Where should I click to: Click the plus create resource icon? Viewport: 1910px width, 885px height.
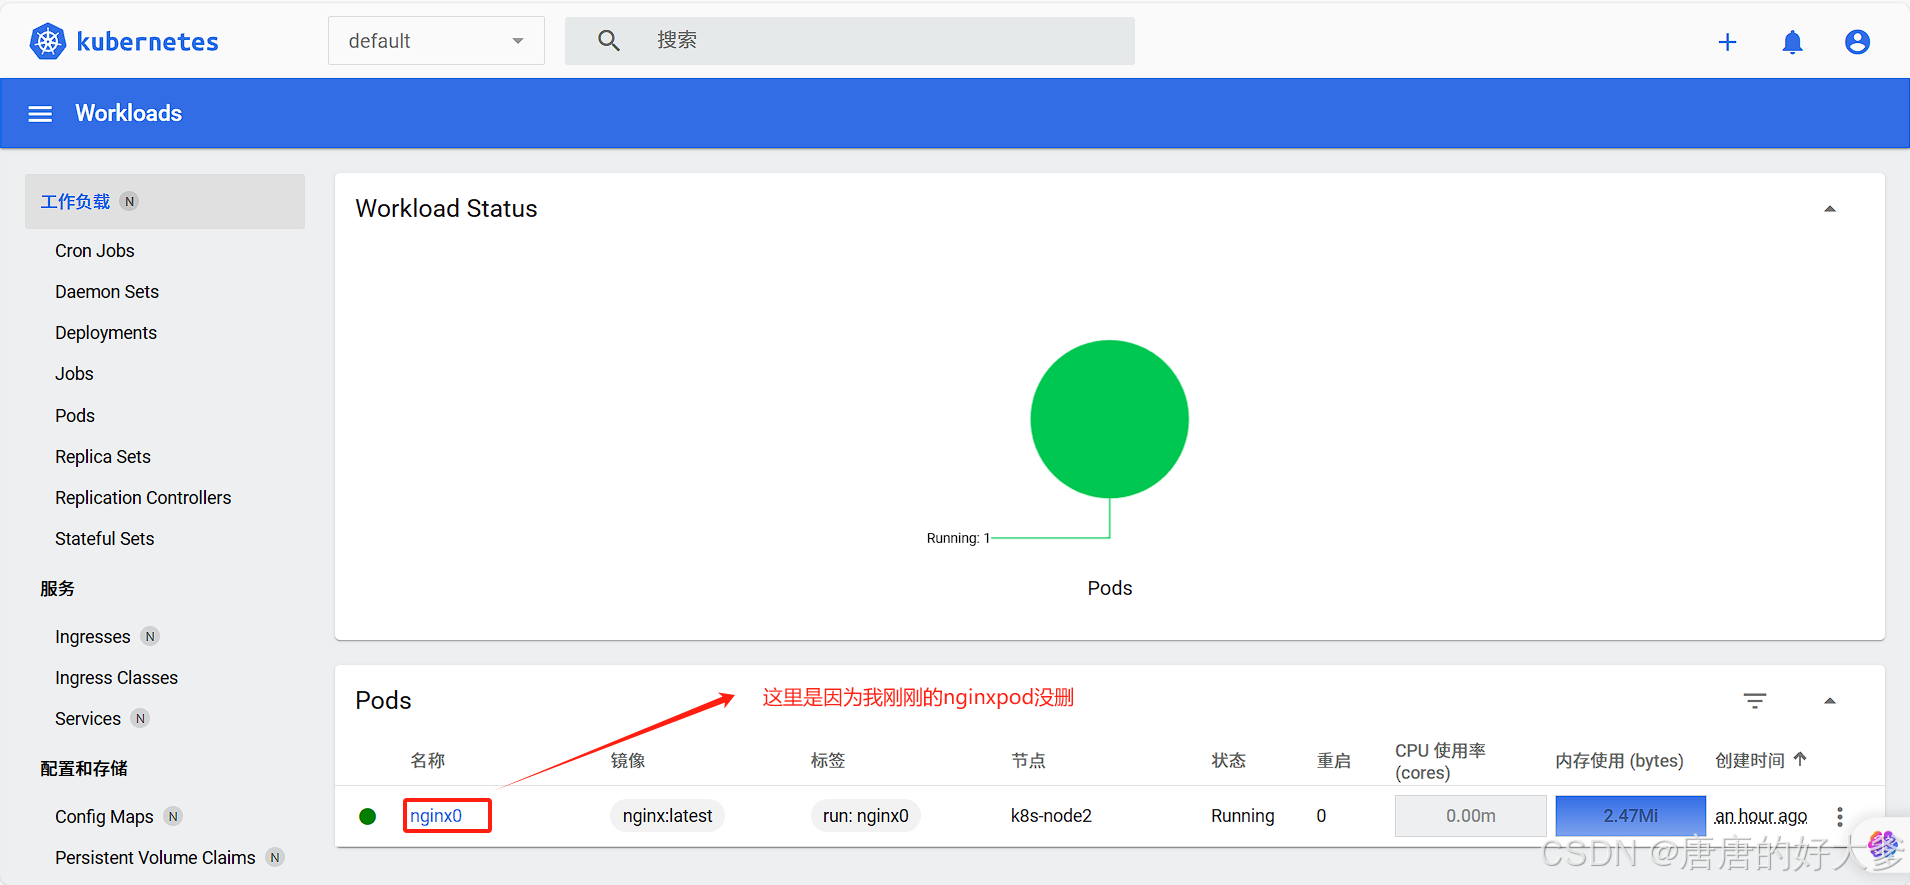[1727, 42]
